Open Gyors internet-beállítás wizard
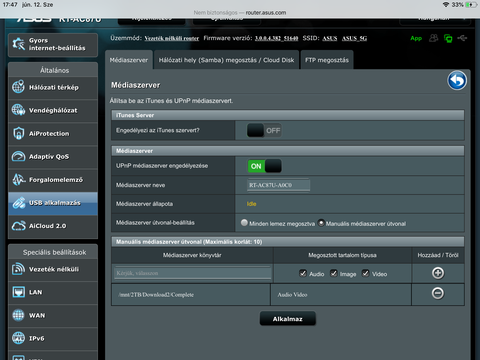 point(53,44)
